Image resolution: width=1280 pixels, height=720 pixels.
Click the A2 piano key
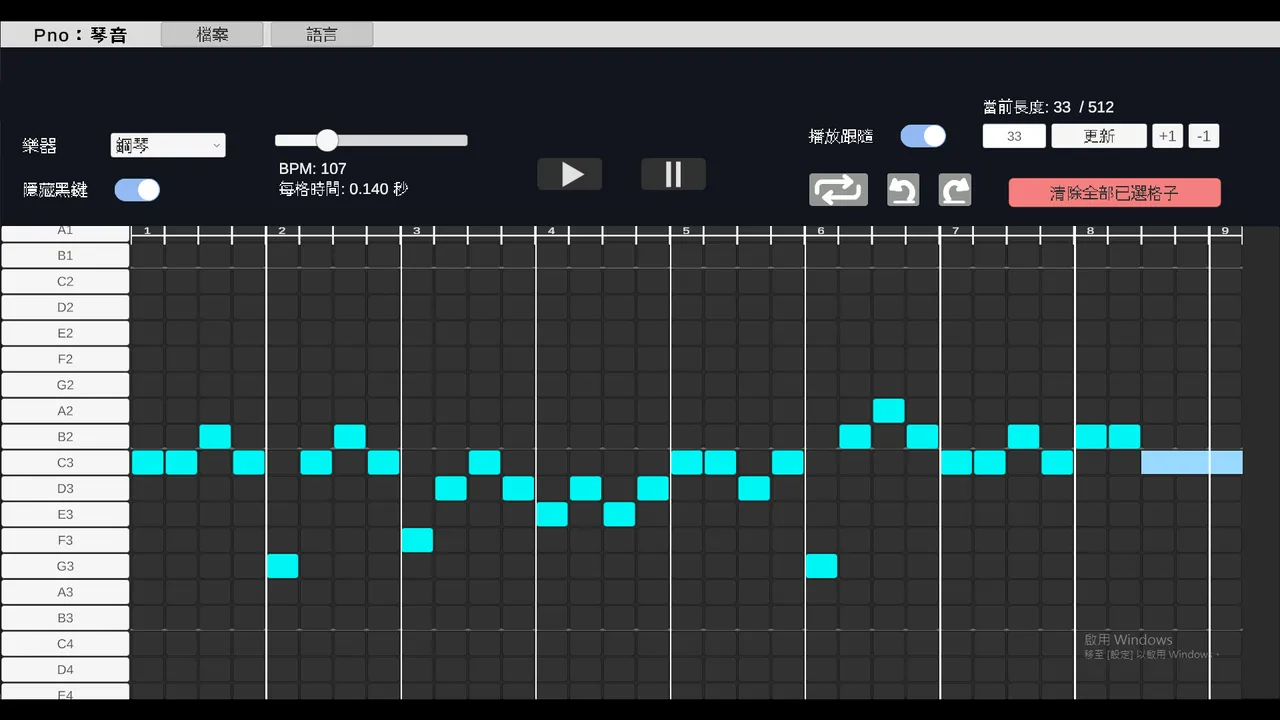point(65,410)
